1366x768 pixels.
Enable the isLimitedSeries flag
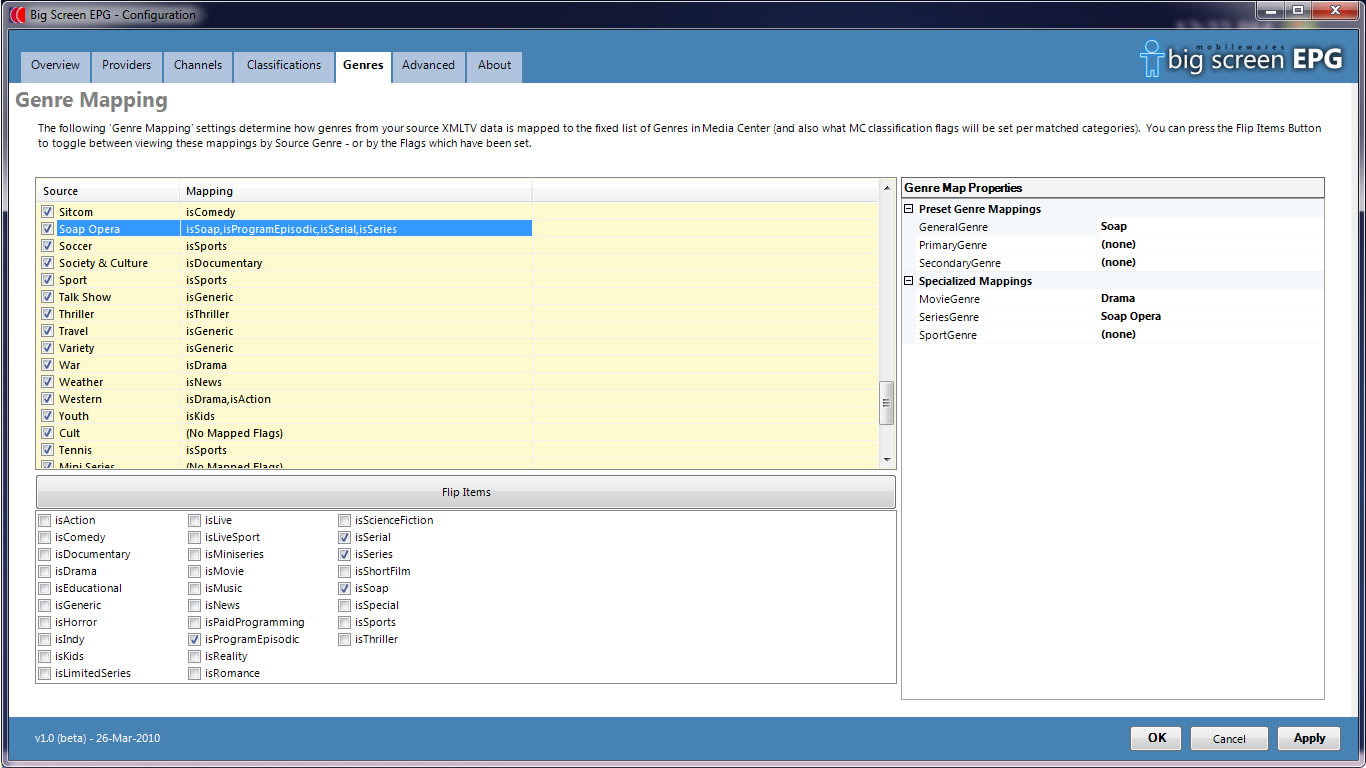[45, 673]
